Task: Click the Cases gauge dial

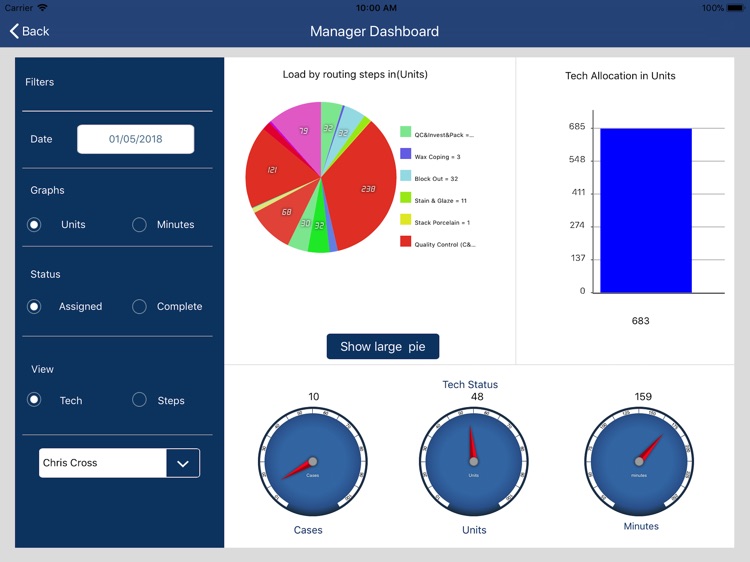Action: click(313, 461)
